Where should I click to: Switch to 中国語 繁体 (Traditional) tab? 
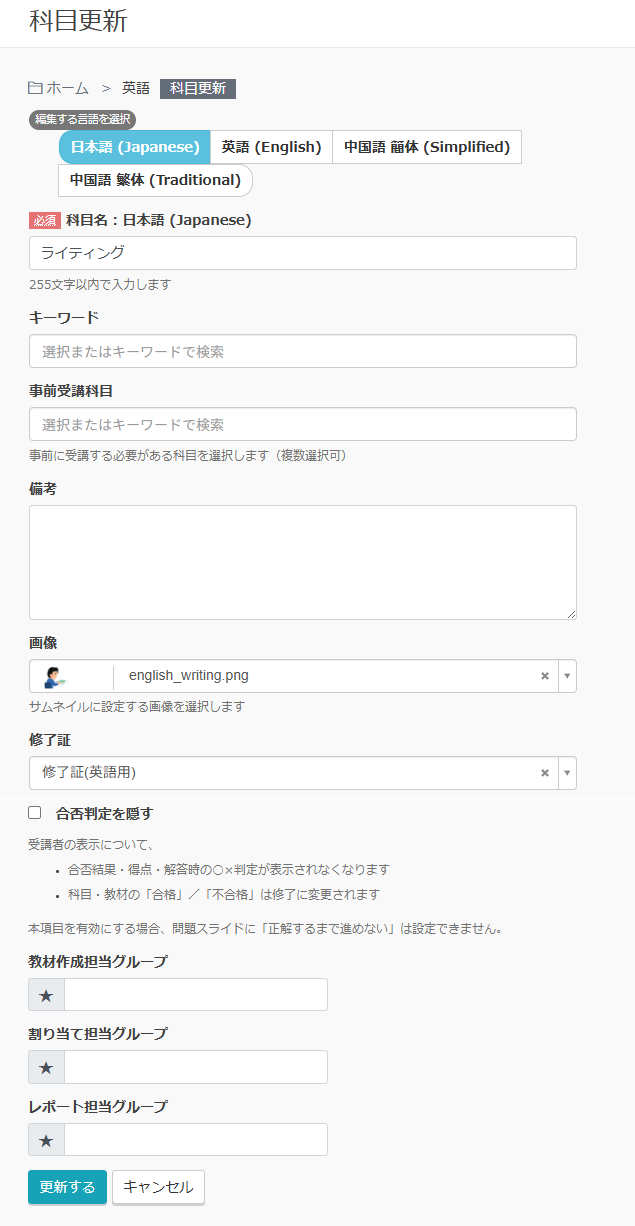[x=155, y=180]
